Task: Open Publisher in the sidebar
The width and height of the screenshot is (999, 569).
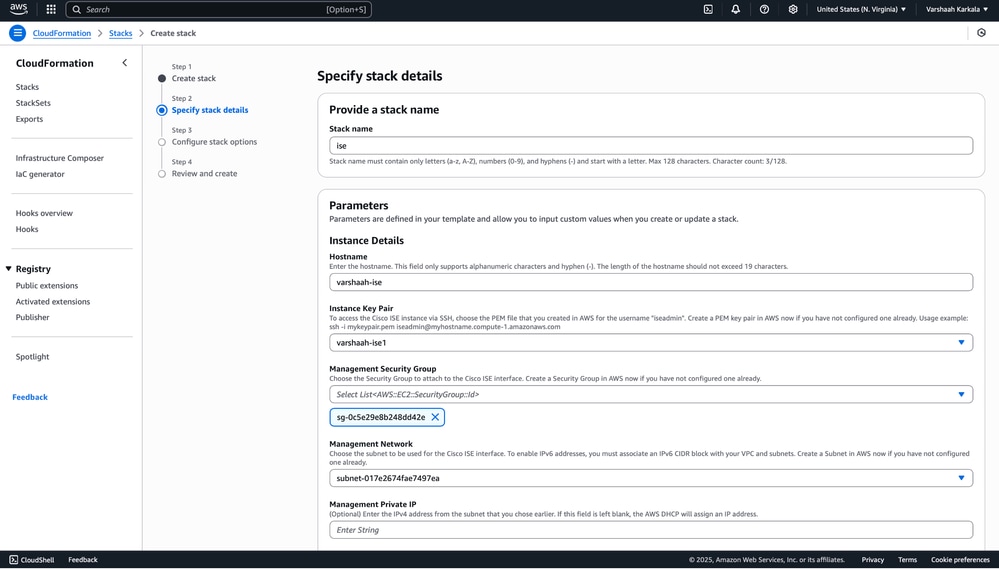Action: pos(32,317)
